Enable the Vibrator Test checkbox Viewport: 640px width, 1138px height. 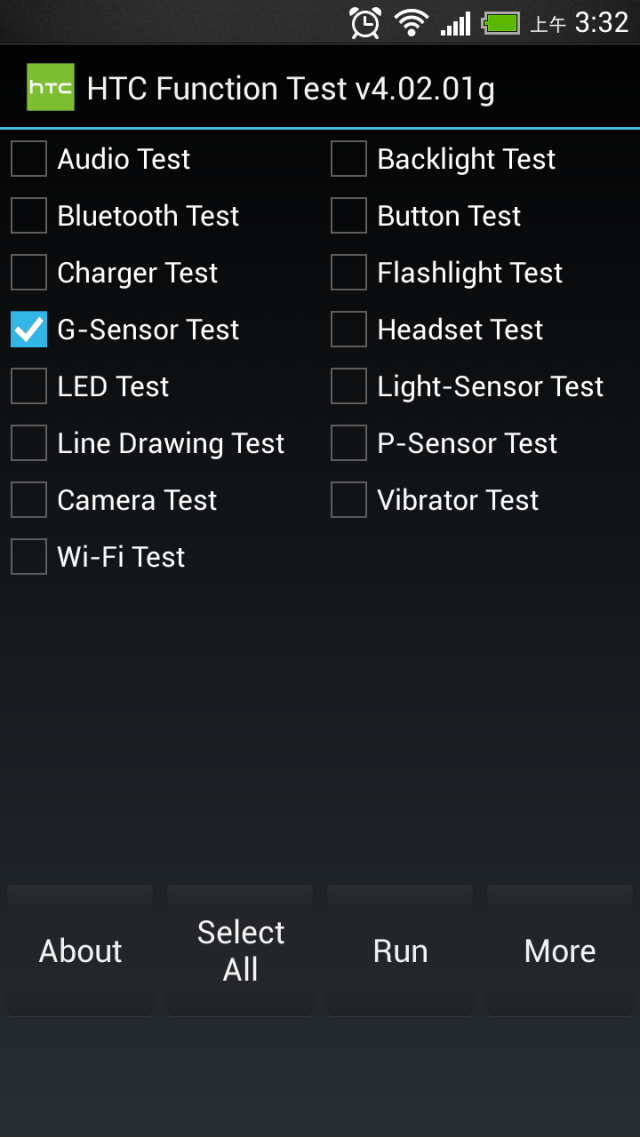point(348,500)
